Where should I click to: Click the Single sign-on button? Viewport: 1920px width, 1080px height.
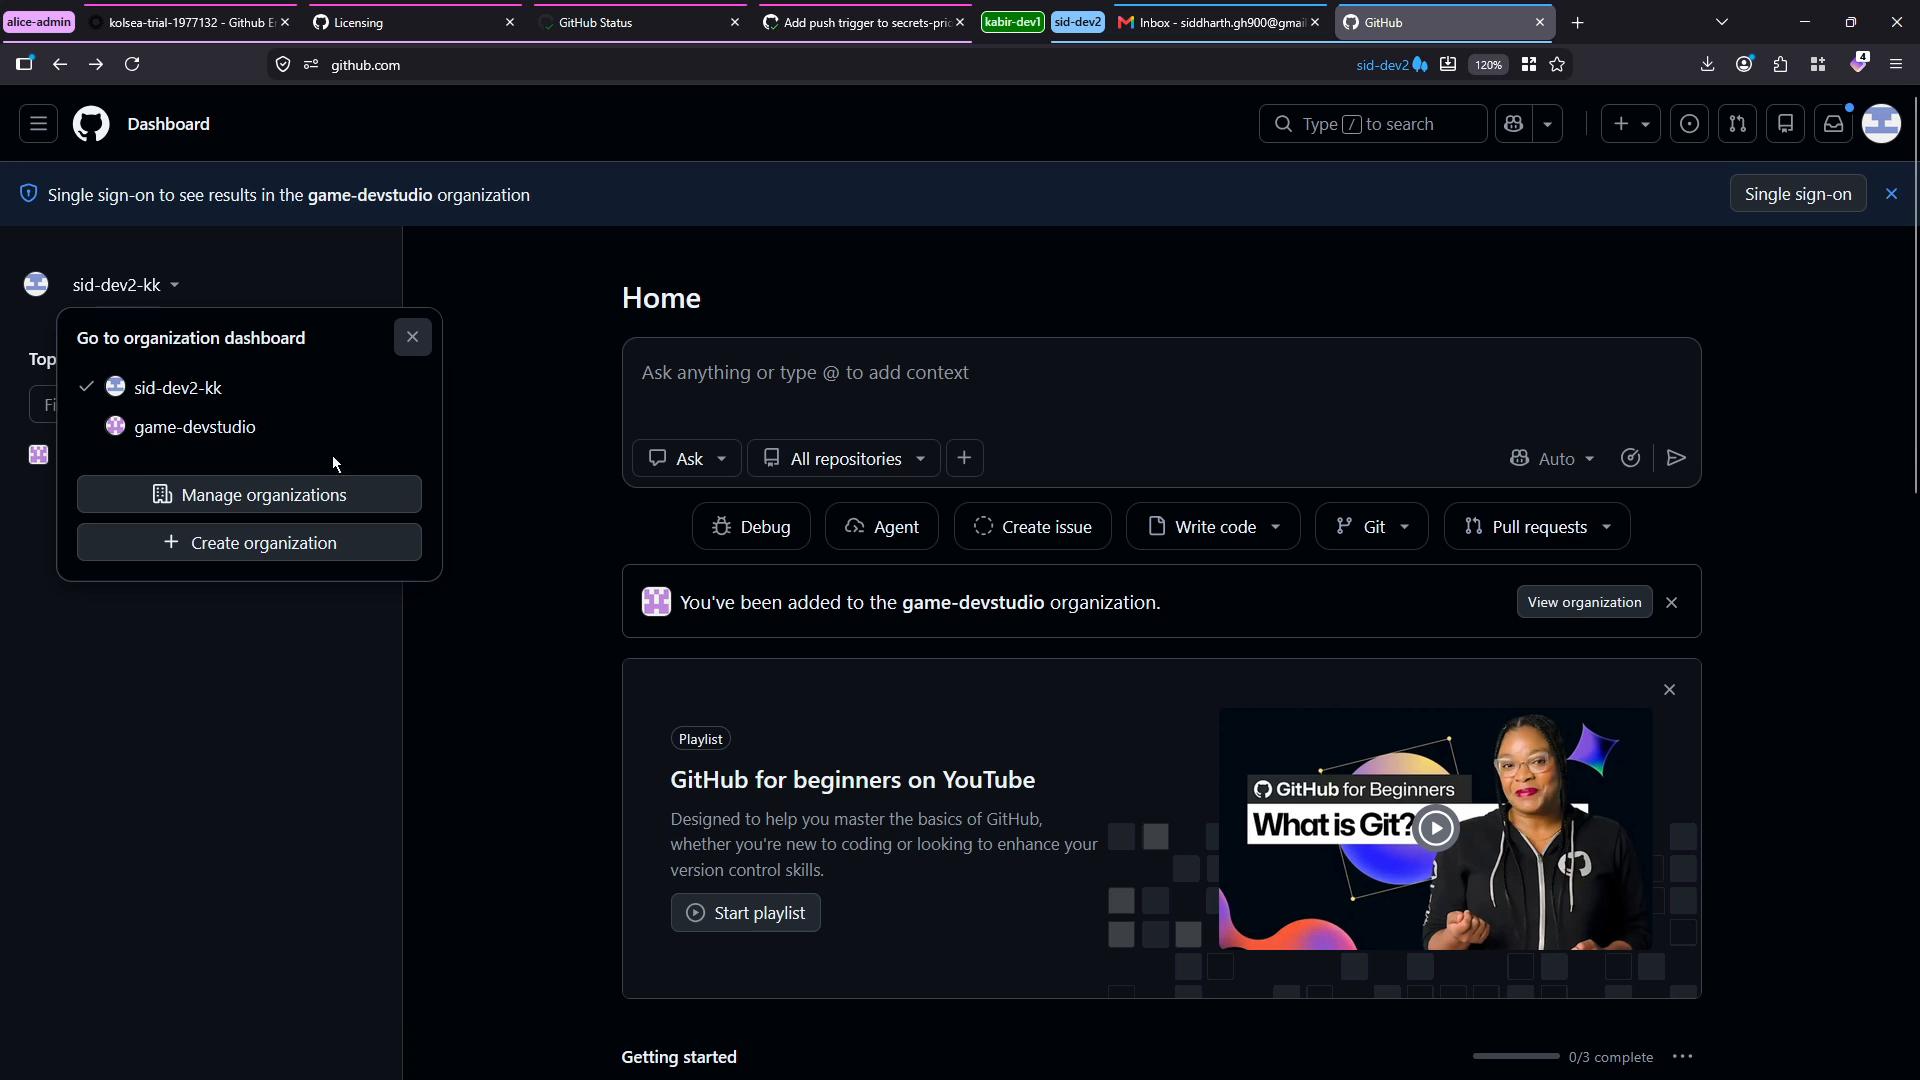[x=1798, y=194]
